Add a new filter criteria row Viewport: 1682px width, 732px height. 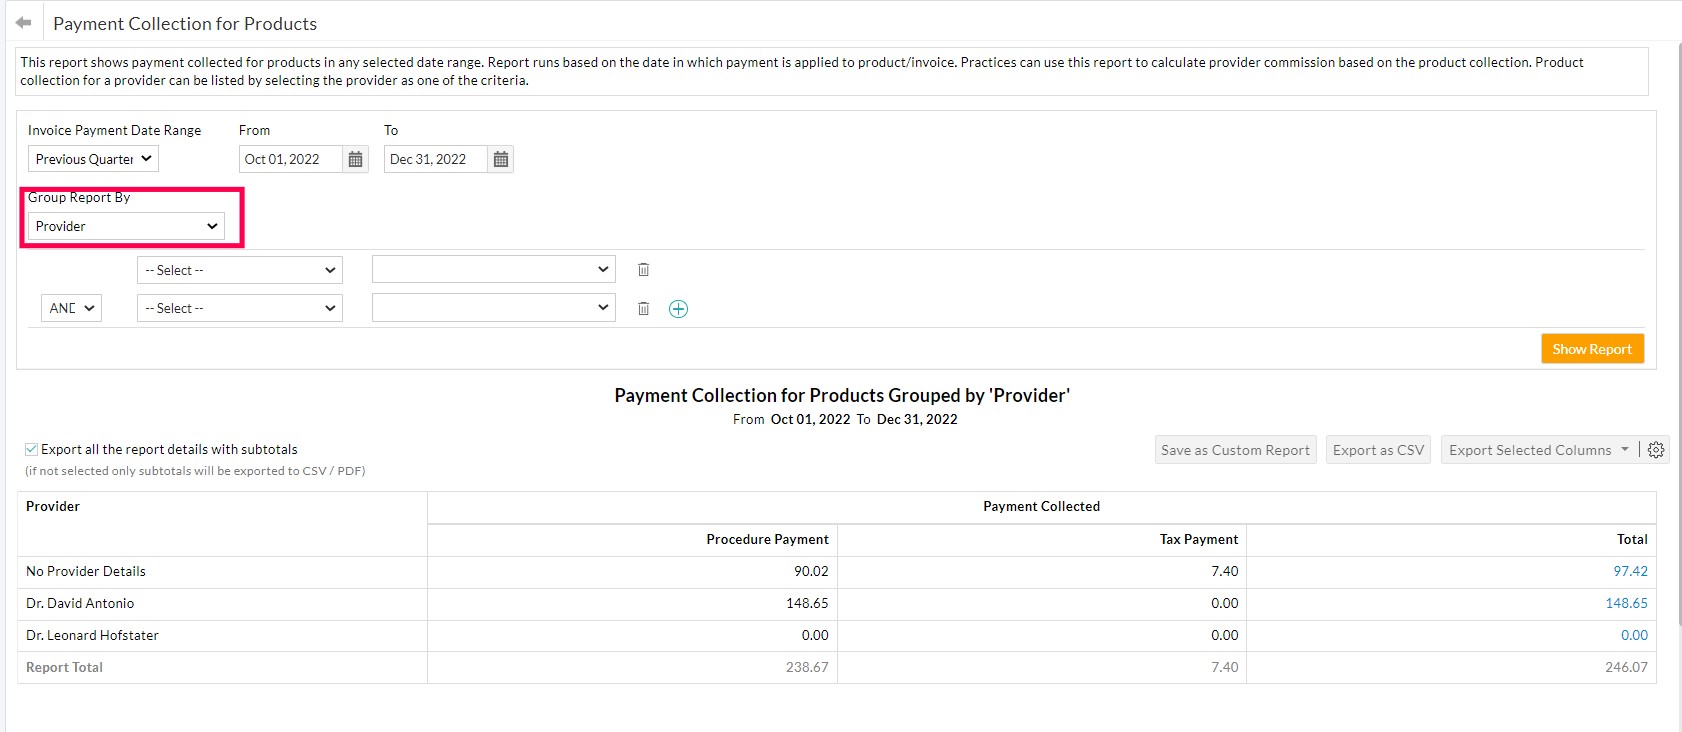678,309
